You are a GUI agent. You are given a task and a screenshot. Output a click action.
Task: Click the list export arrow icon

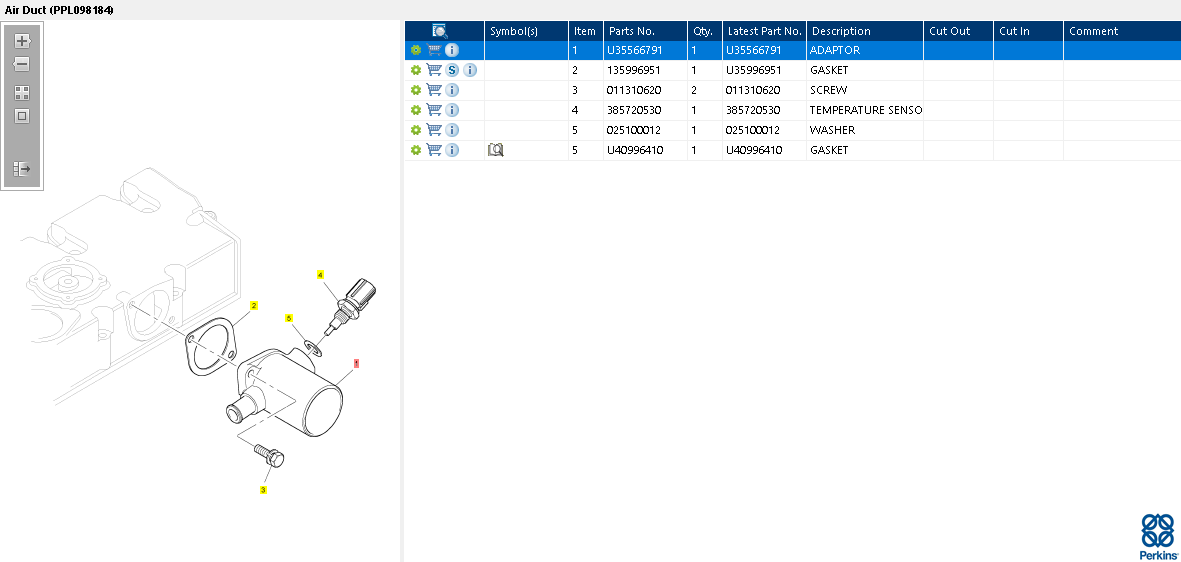click(x=22, y=169)
